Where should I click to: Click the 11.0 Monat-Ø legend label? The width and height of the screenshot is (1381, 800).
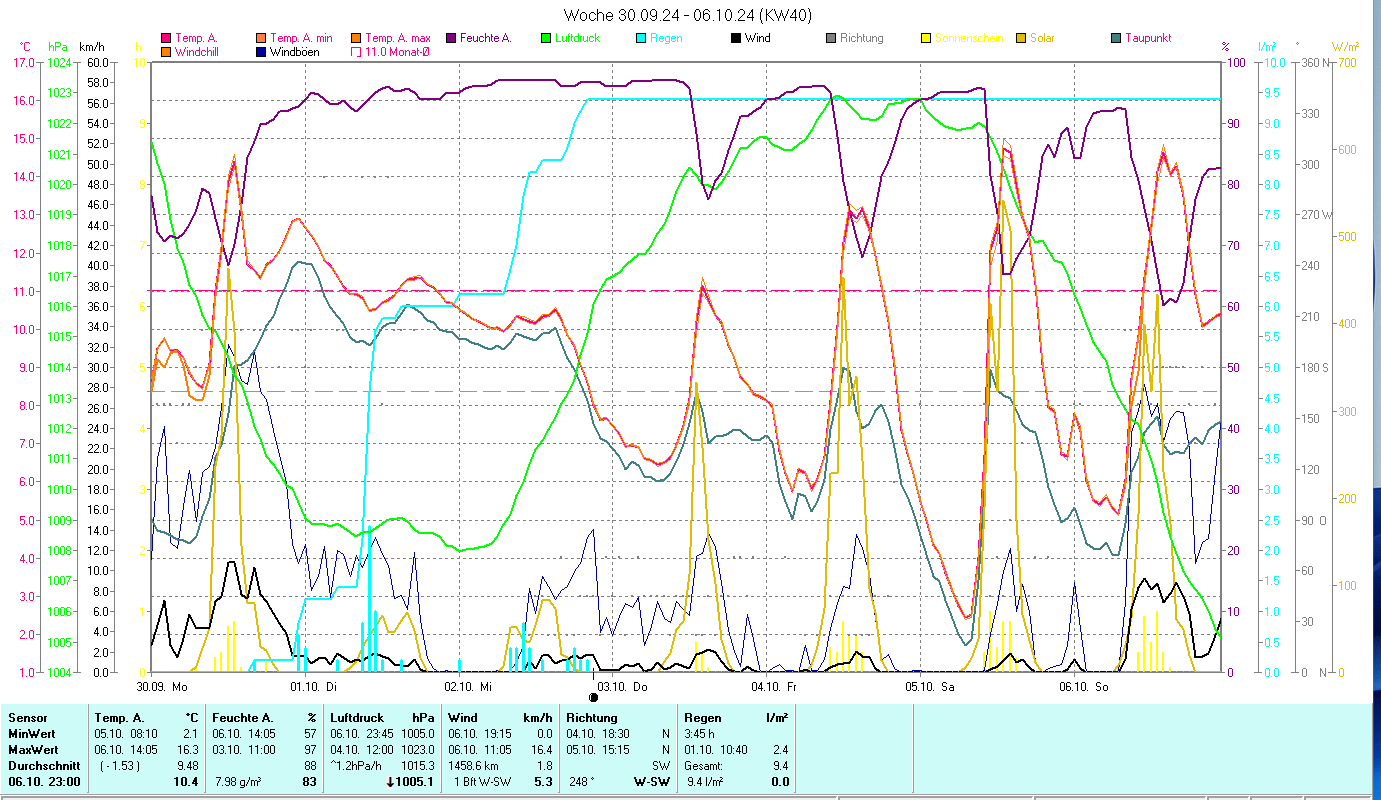click(398, 51)
